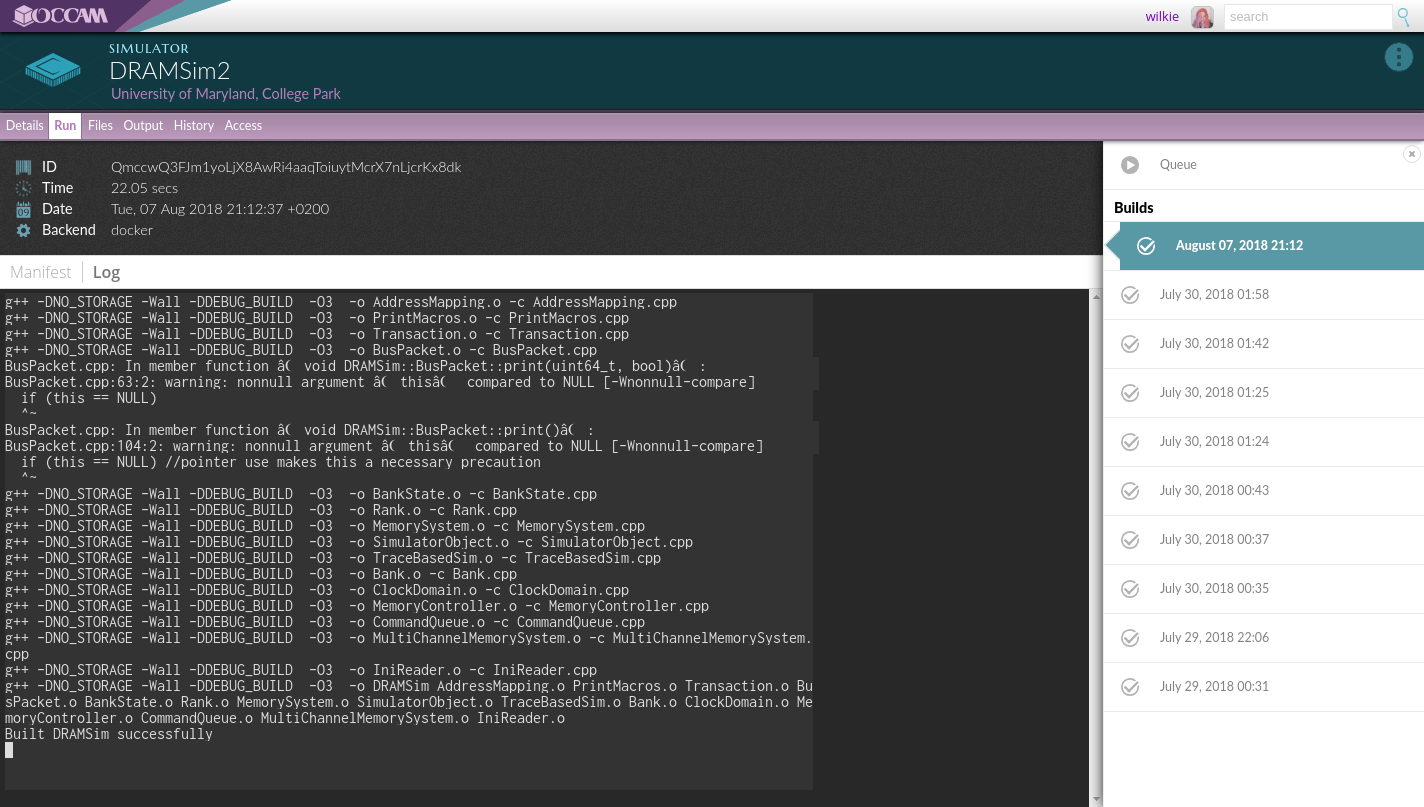
Task: Open the July 30, 2018 01:42 build
Action: 1264,344
